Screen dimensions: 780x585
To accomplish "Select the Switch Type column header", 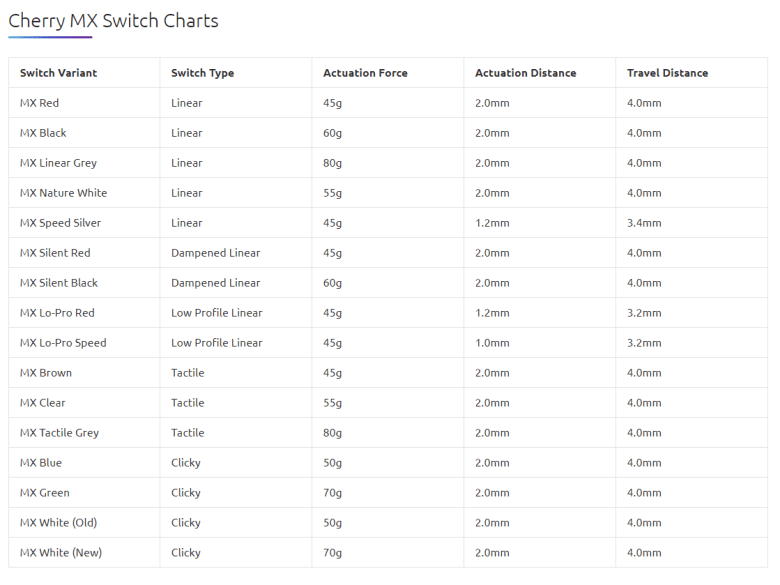I will (202, 73).
